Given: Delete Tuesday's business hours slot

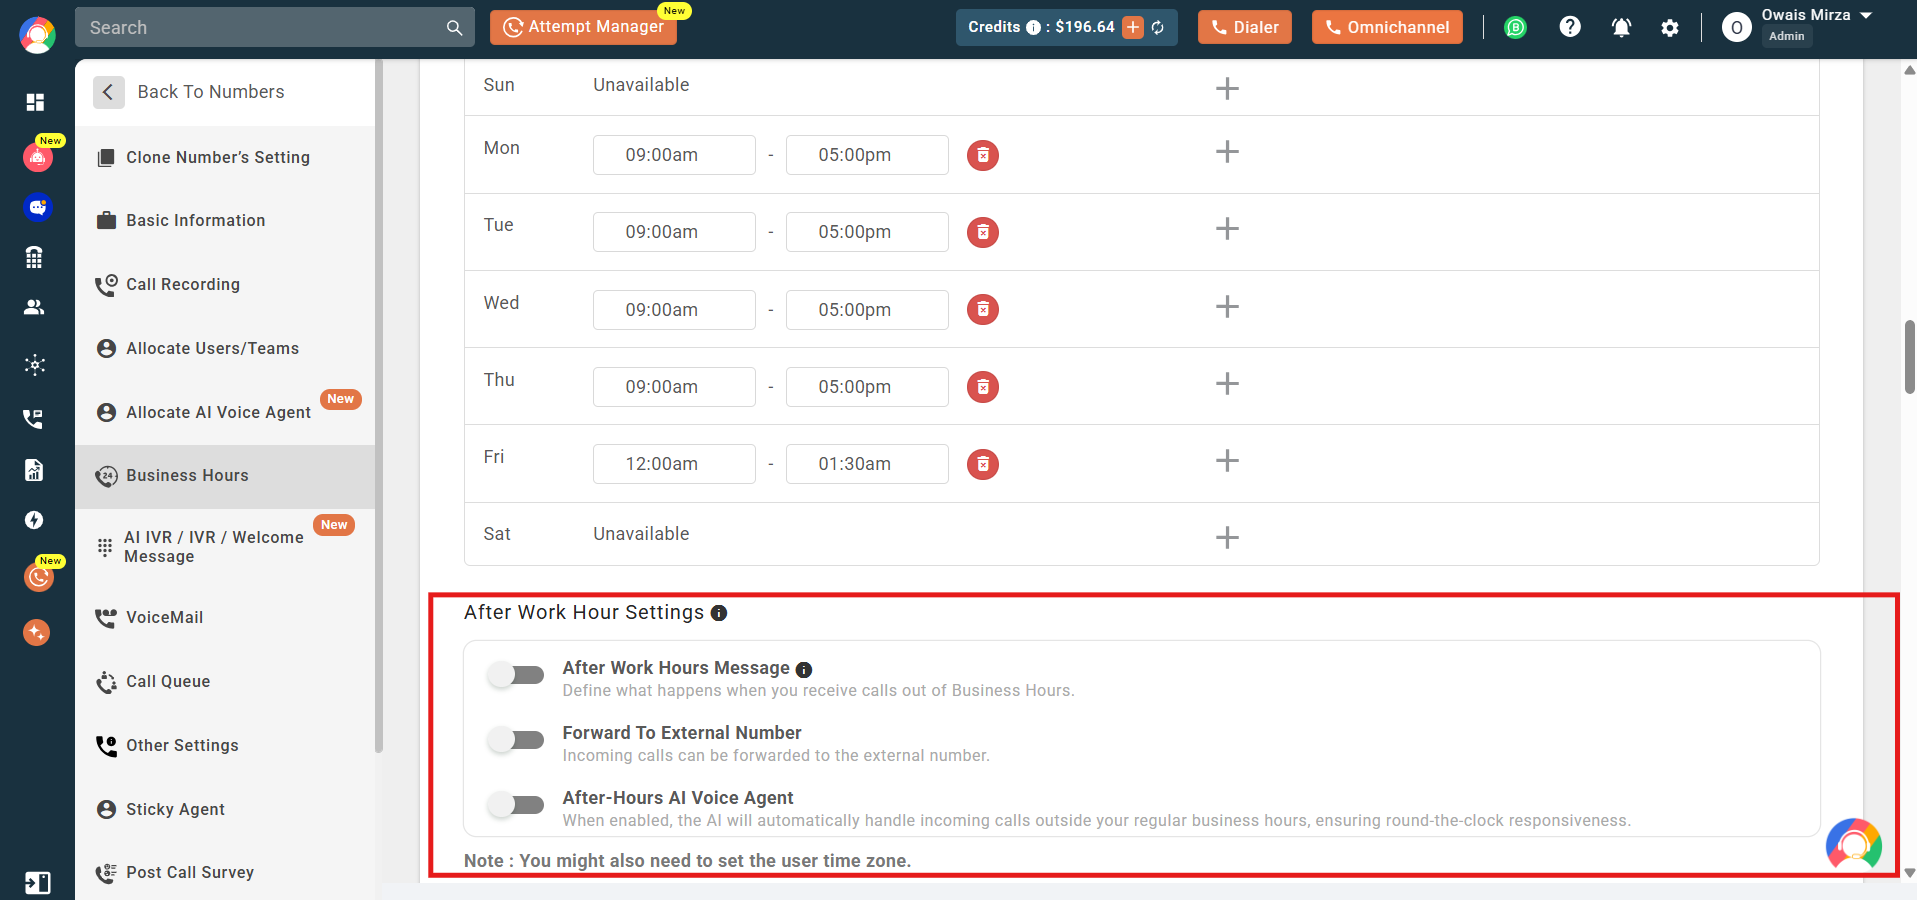Looking at the screenshot, I should [983, 232].
